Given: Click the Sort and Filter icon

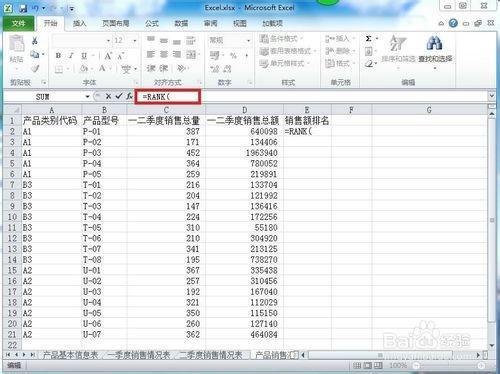Looking at the screenshot, I should pos(398,43).
